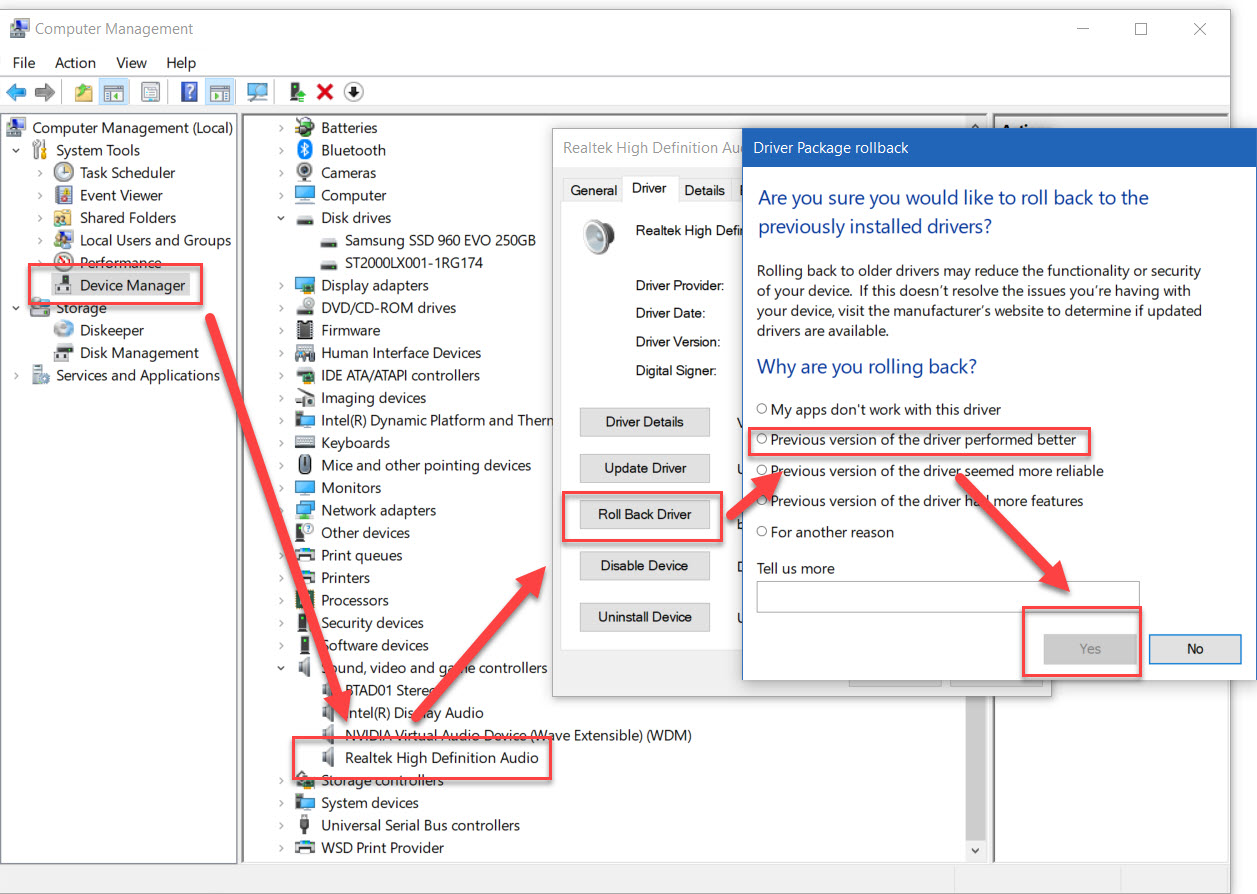Select 'Previous version of the driver performed better'
Image resolution: width=1257 pixels, height=894 pixels.
click(762, 439)
